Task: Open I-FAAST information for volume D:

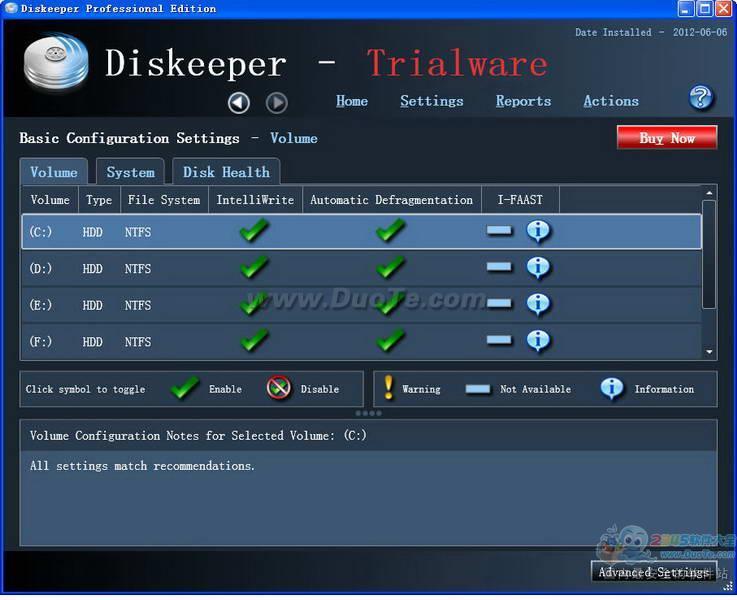Action: [x=538, y=268]
